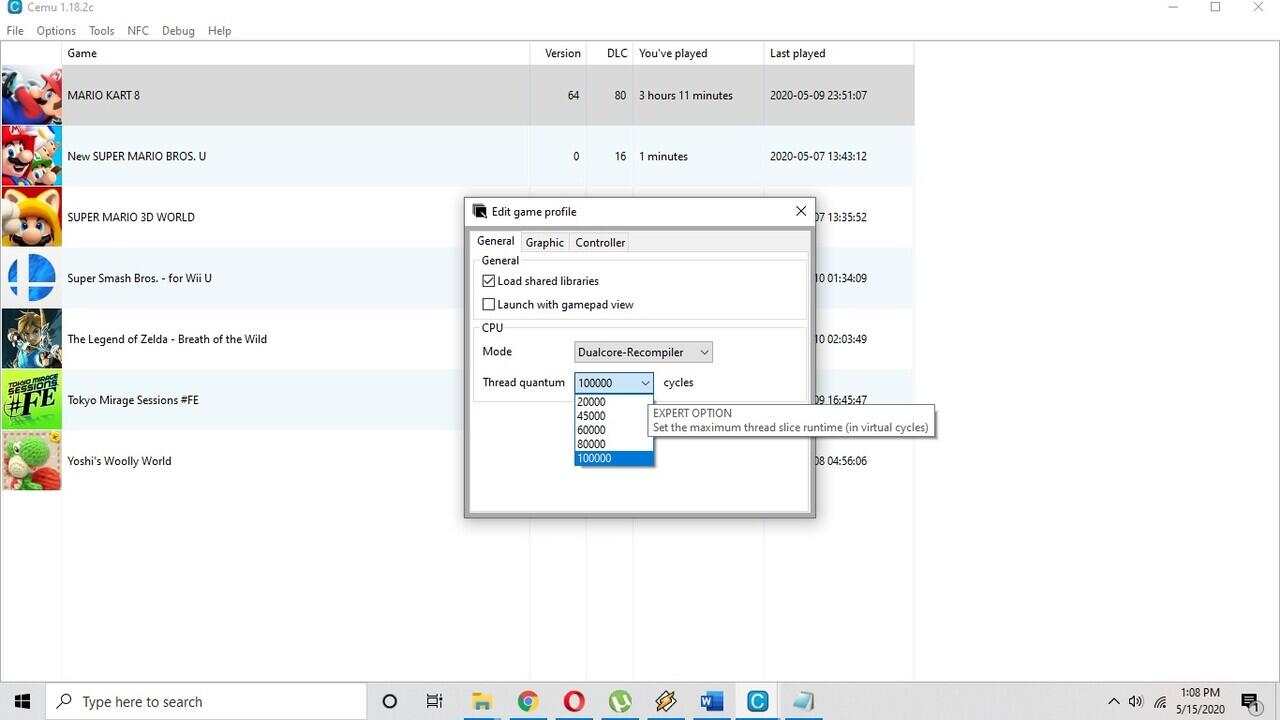
Task: Click the Edit game profile dialog icon
Action: (480, 211)
